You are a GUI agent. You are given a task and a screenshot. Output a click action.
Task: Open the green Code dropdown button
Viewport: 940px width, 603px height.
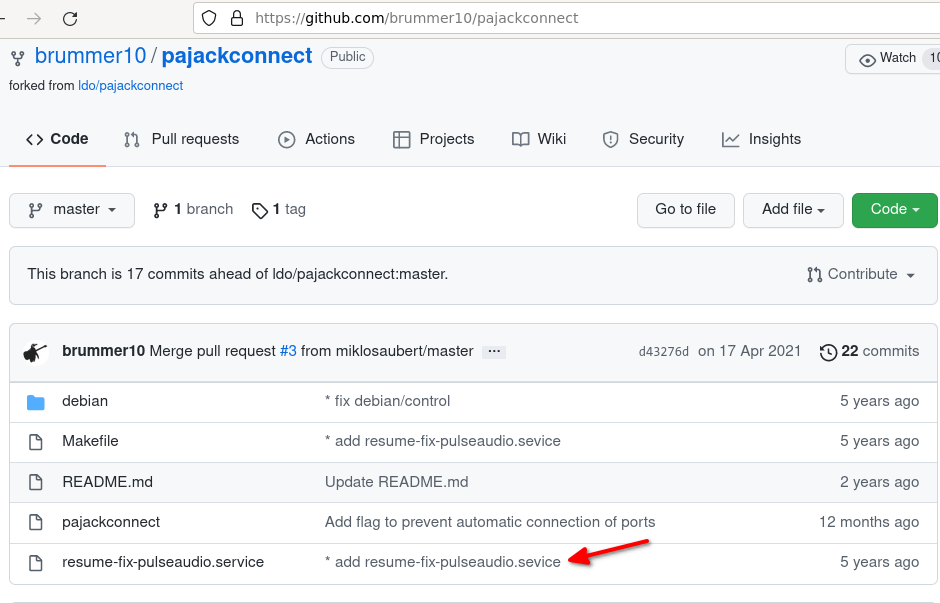point(894,210)
